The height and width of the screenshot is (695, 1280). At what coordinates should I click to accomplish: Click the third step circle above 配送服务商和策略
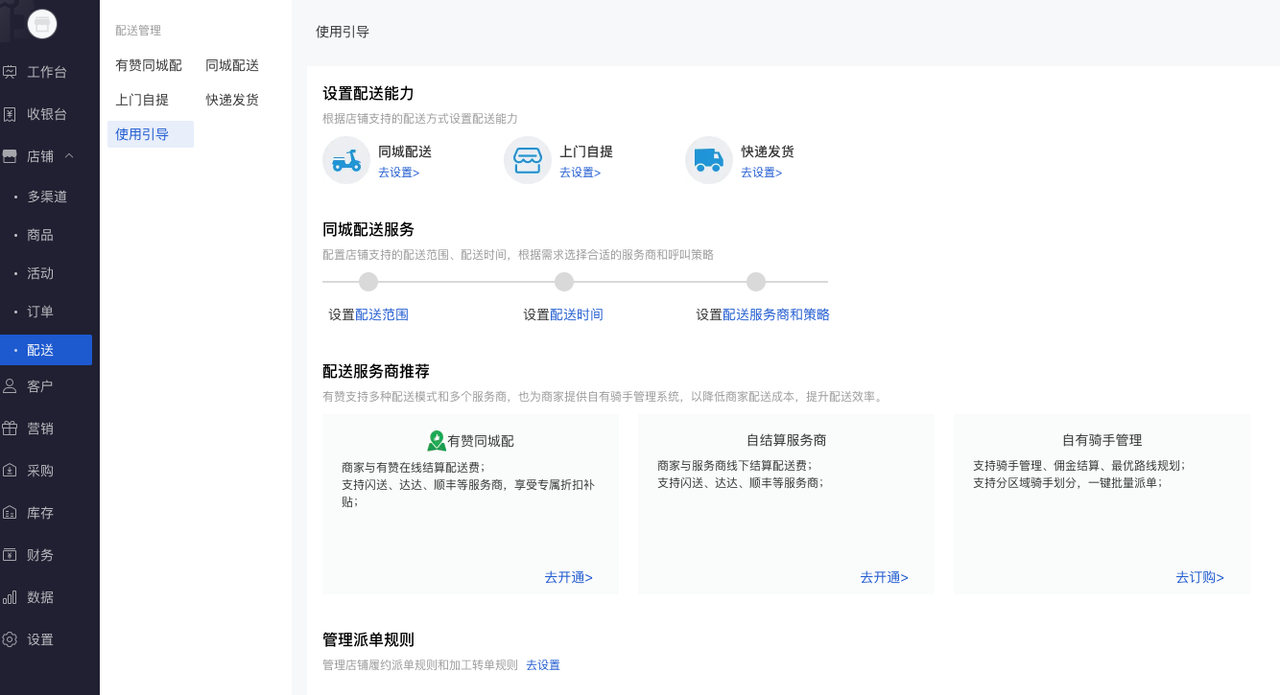coord(756,282)
